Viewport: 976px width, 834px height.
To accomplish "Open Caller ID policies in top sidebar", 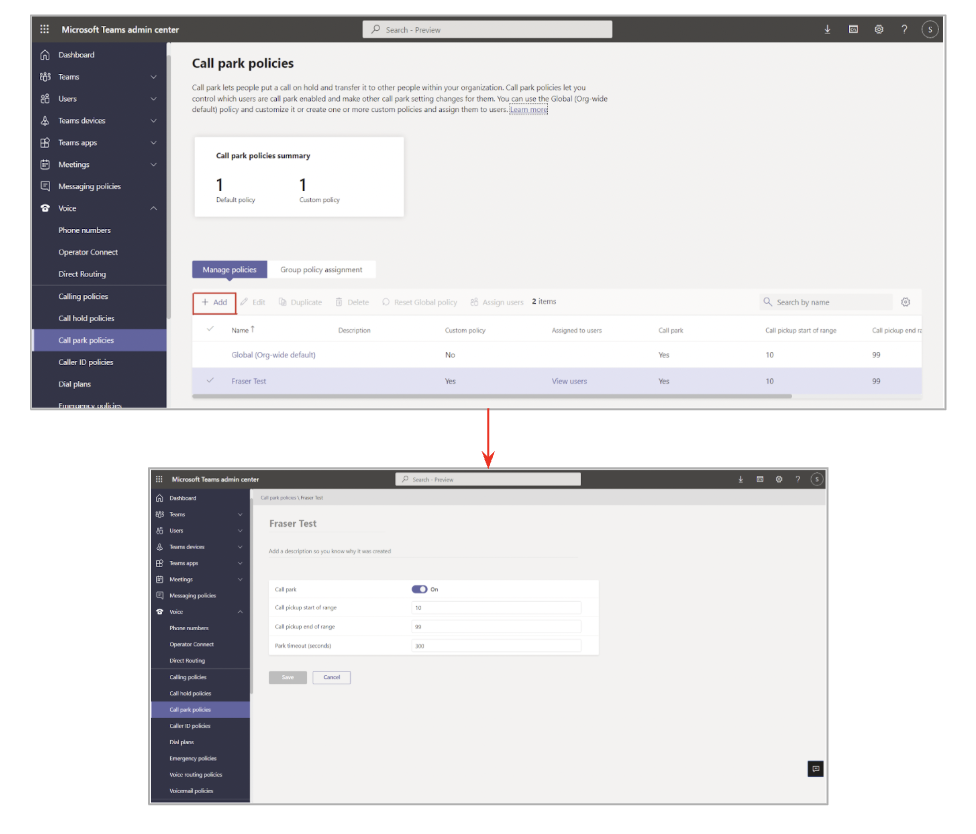I will pos(86,362).
